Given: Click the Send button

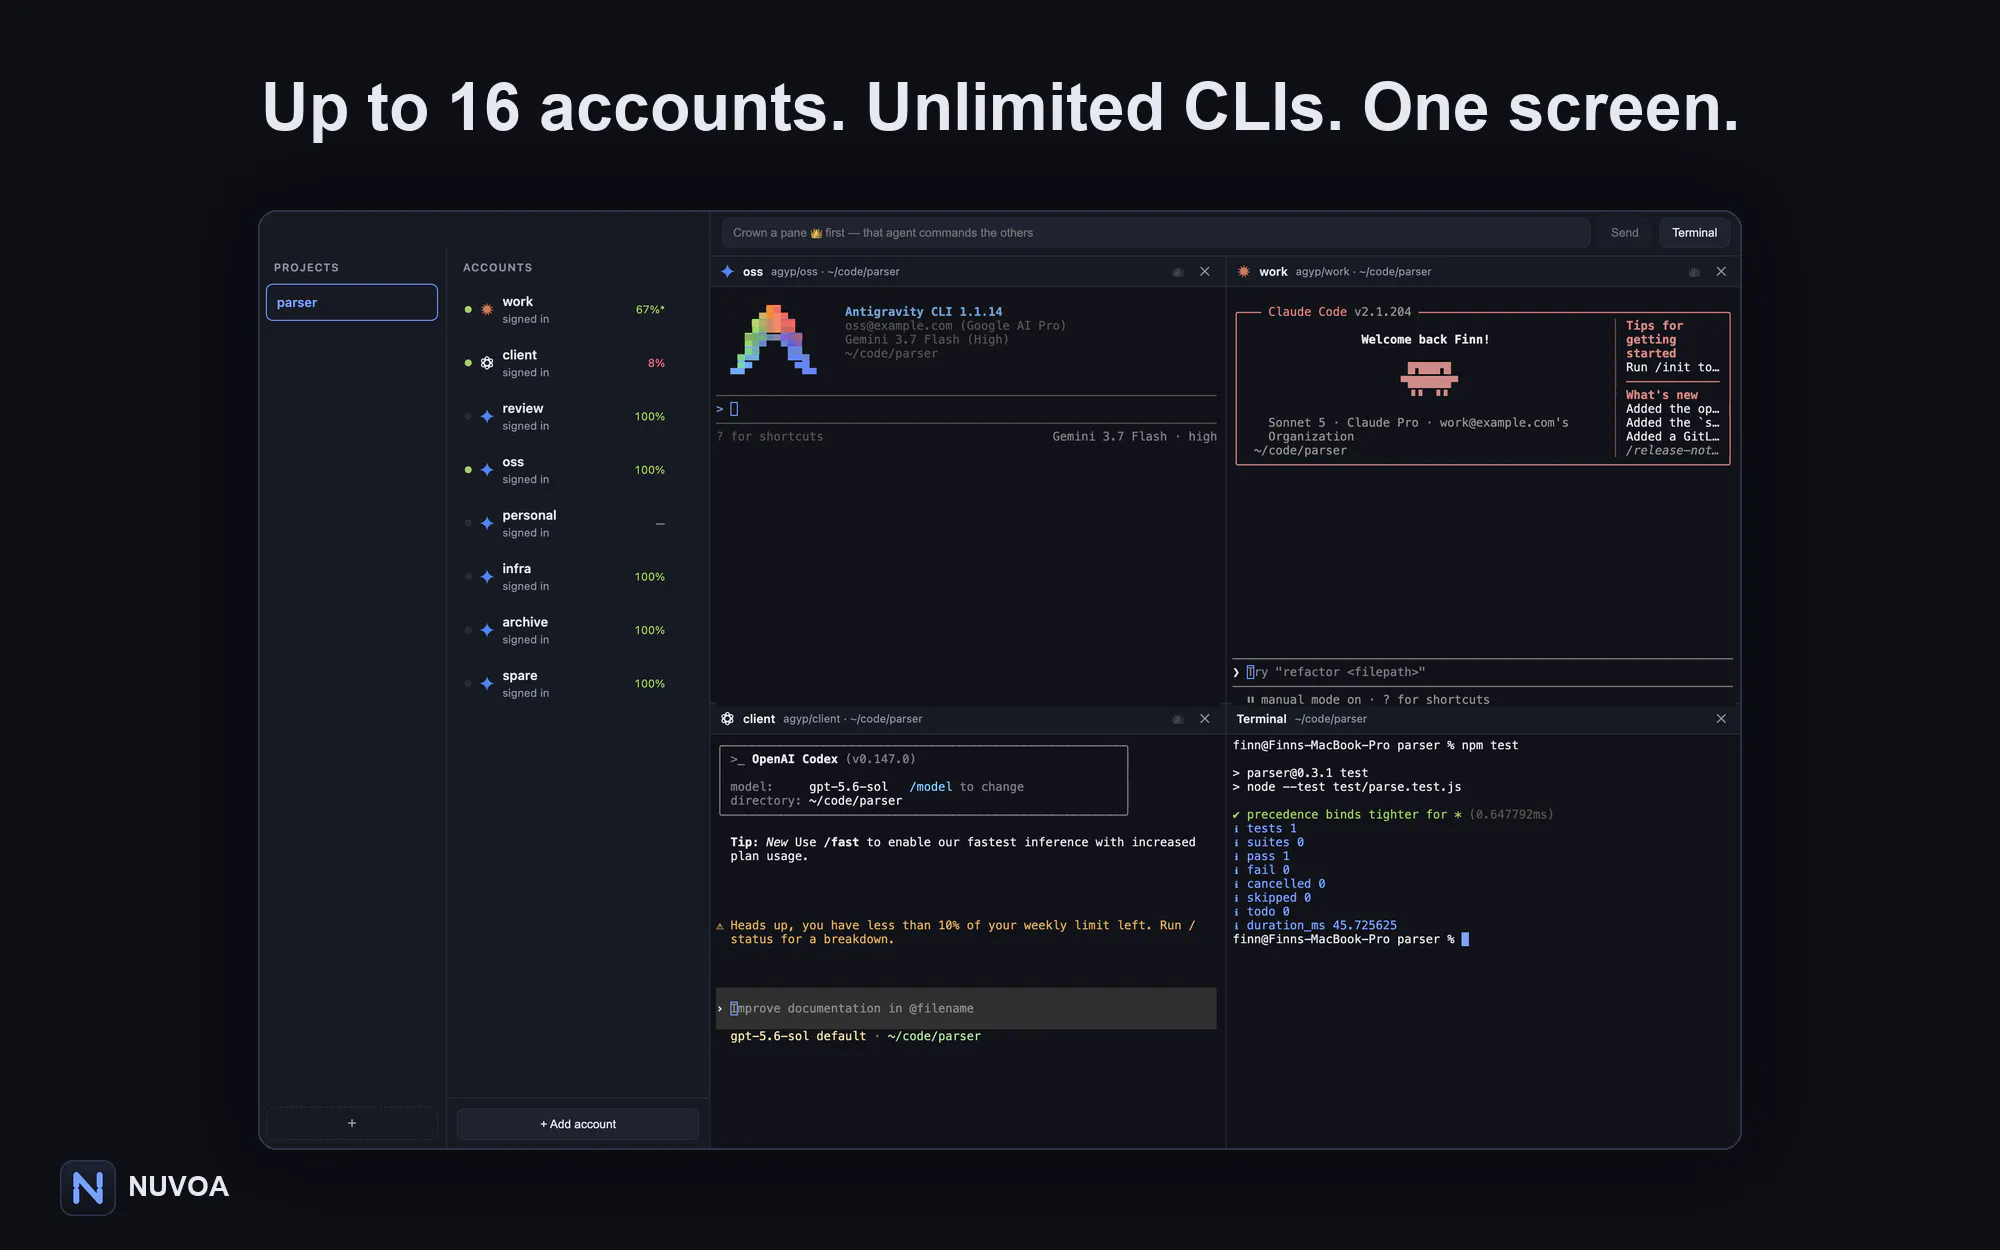Looking at the screenshot, I should [1624, 233].
